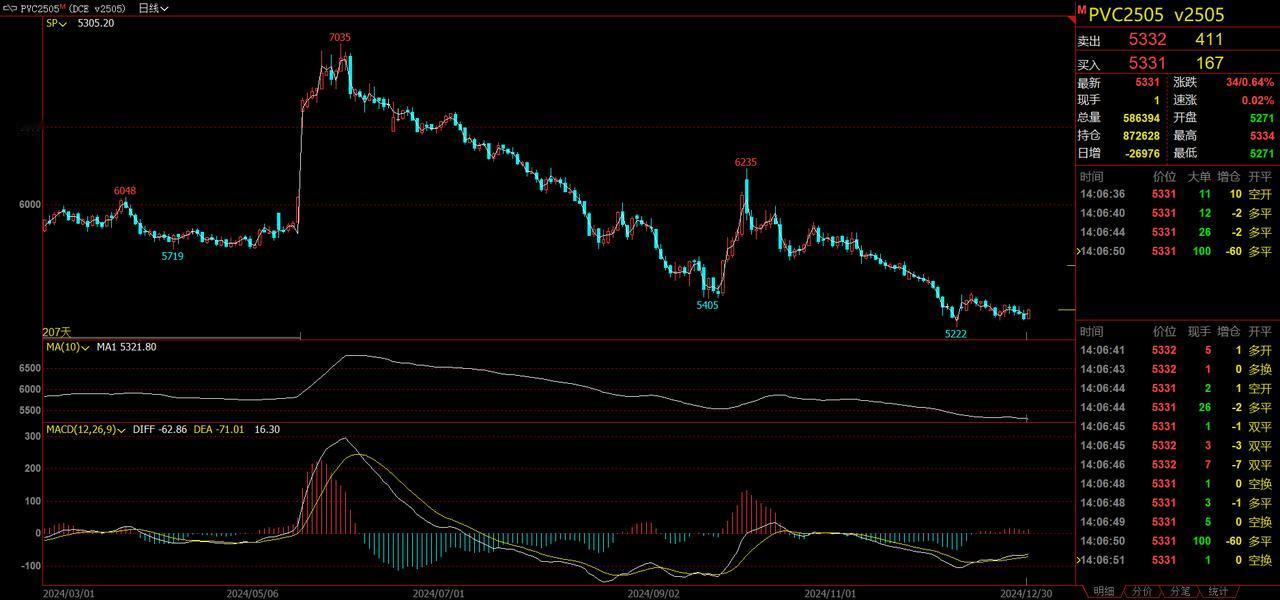Click the ask volume 411
1280x600 pixels.
coord(1209,40)
